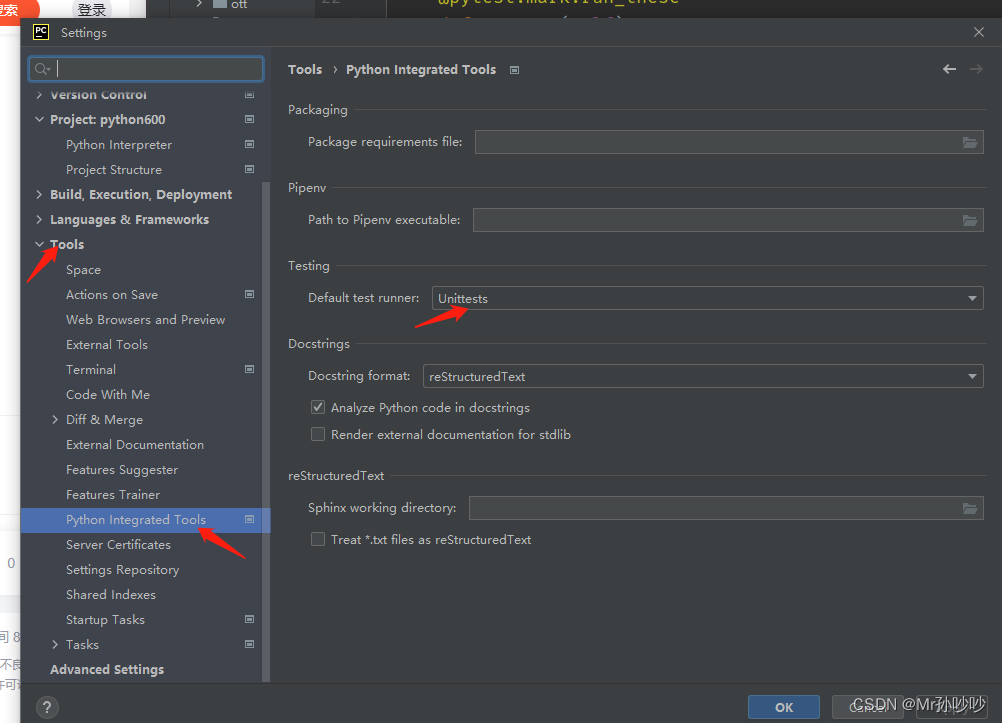Expand Build, Execution, Deployment chevron
Viewport: 1002px width, 723px height.
[39, 194]
